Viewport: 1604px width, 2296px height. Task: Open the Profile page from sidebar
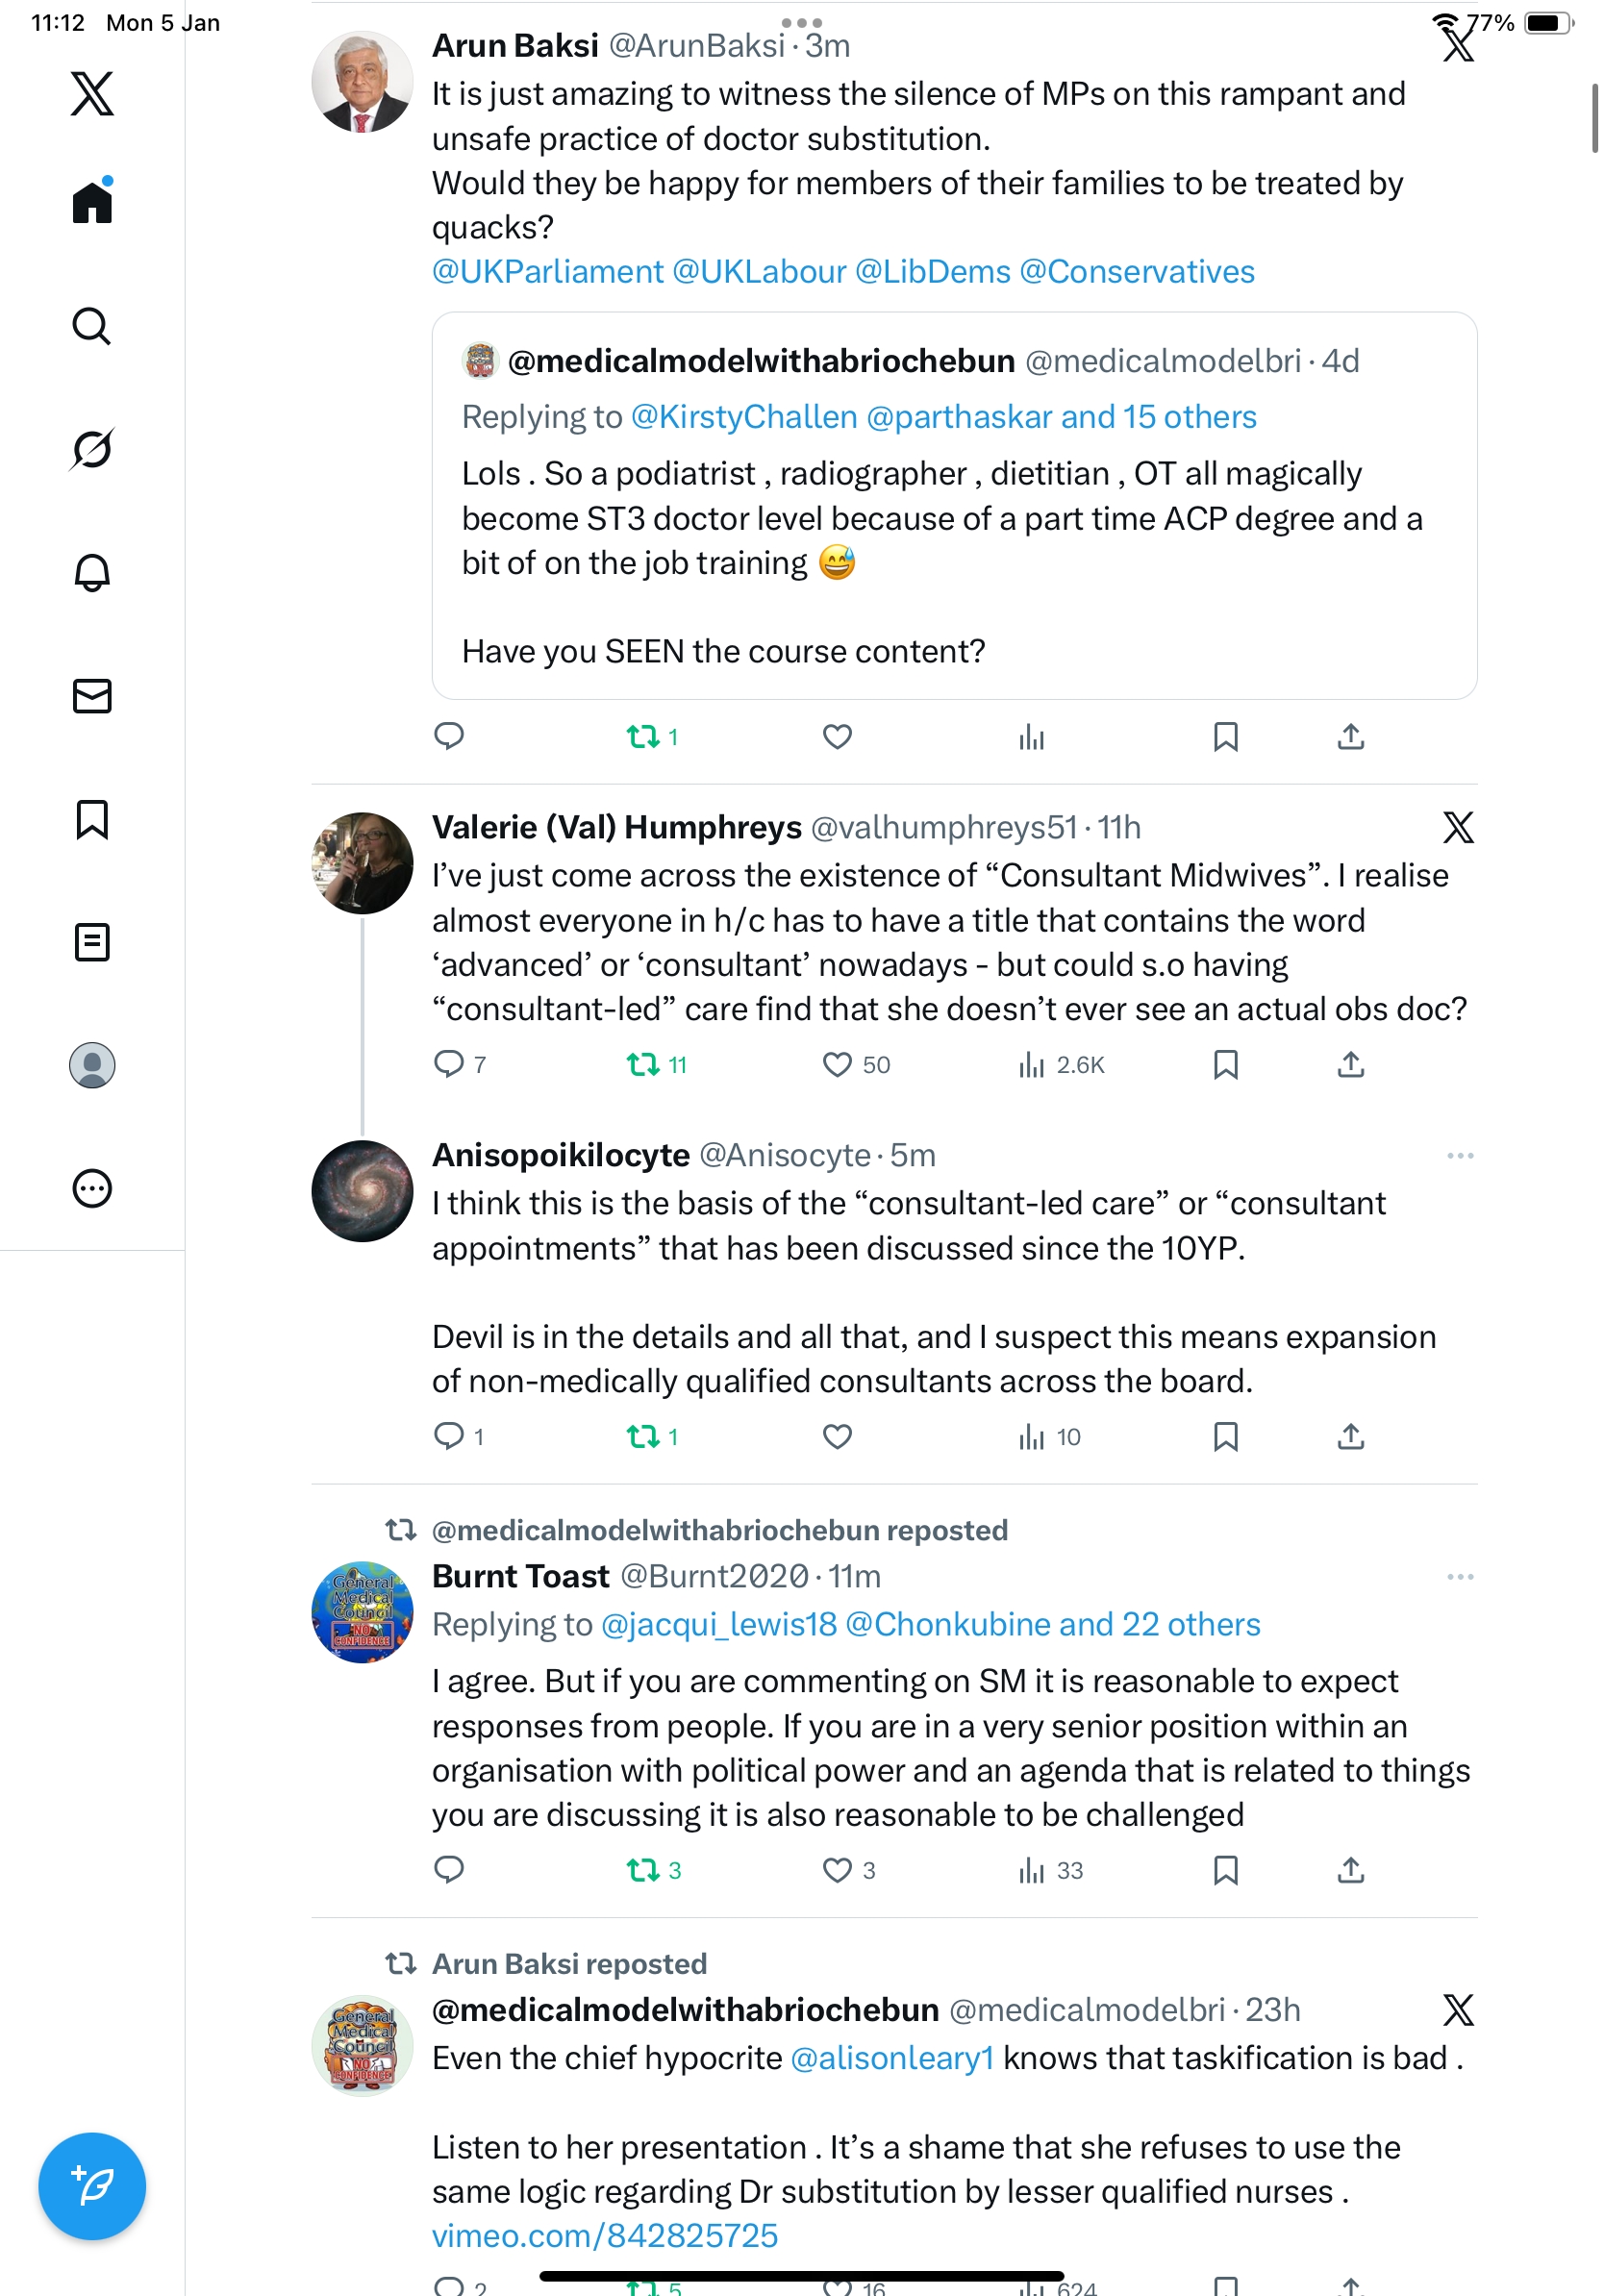pyautogui.click(x=92, y=1065)
